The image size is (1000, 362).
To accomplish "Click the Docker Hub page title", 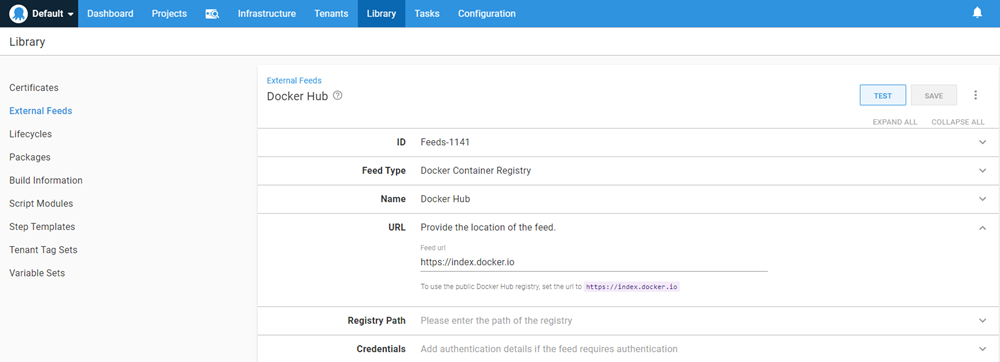I will tap(297, 96).
